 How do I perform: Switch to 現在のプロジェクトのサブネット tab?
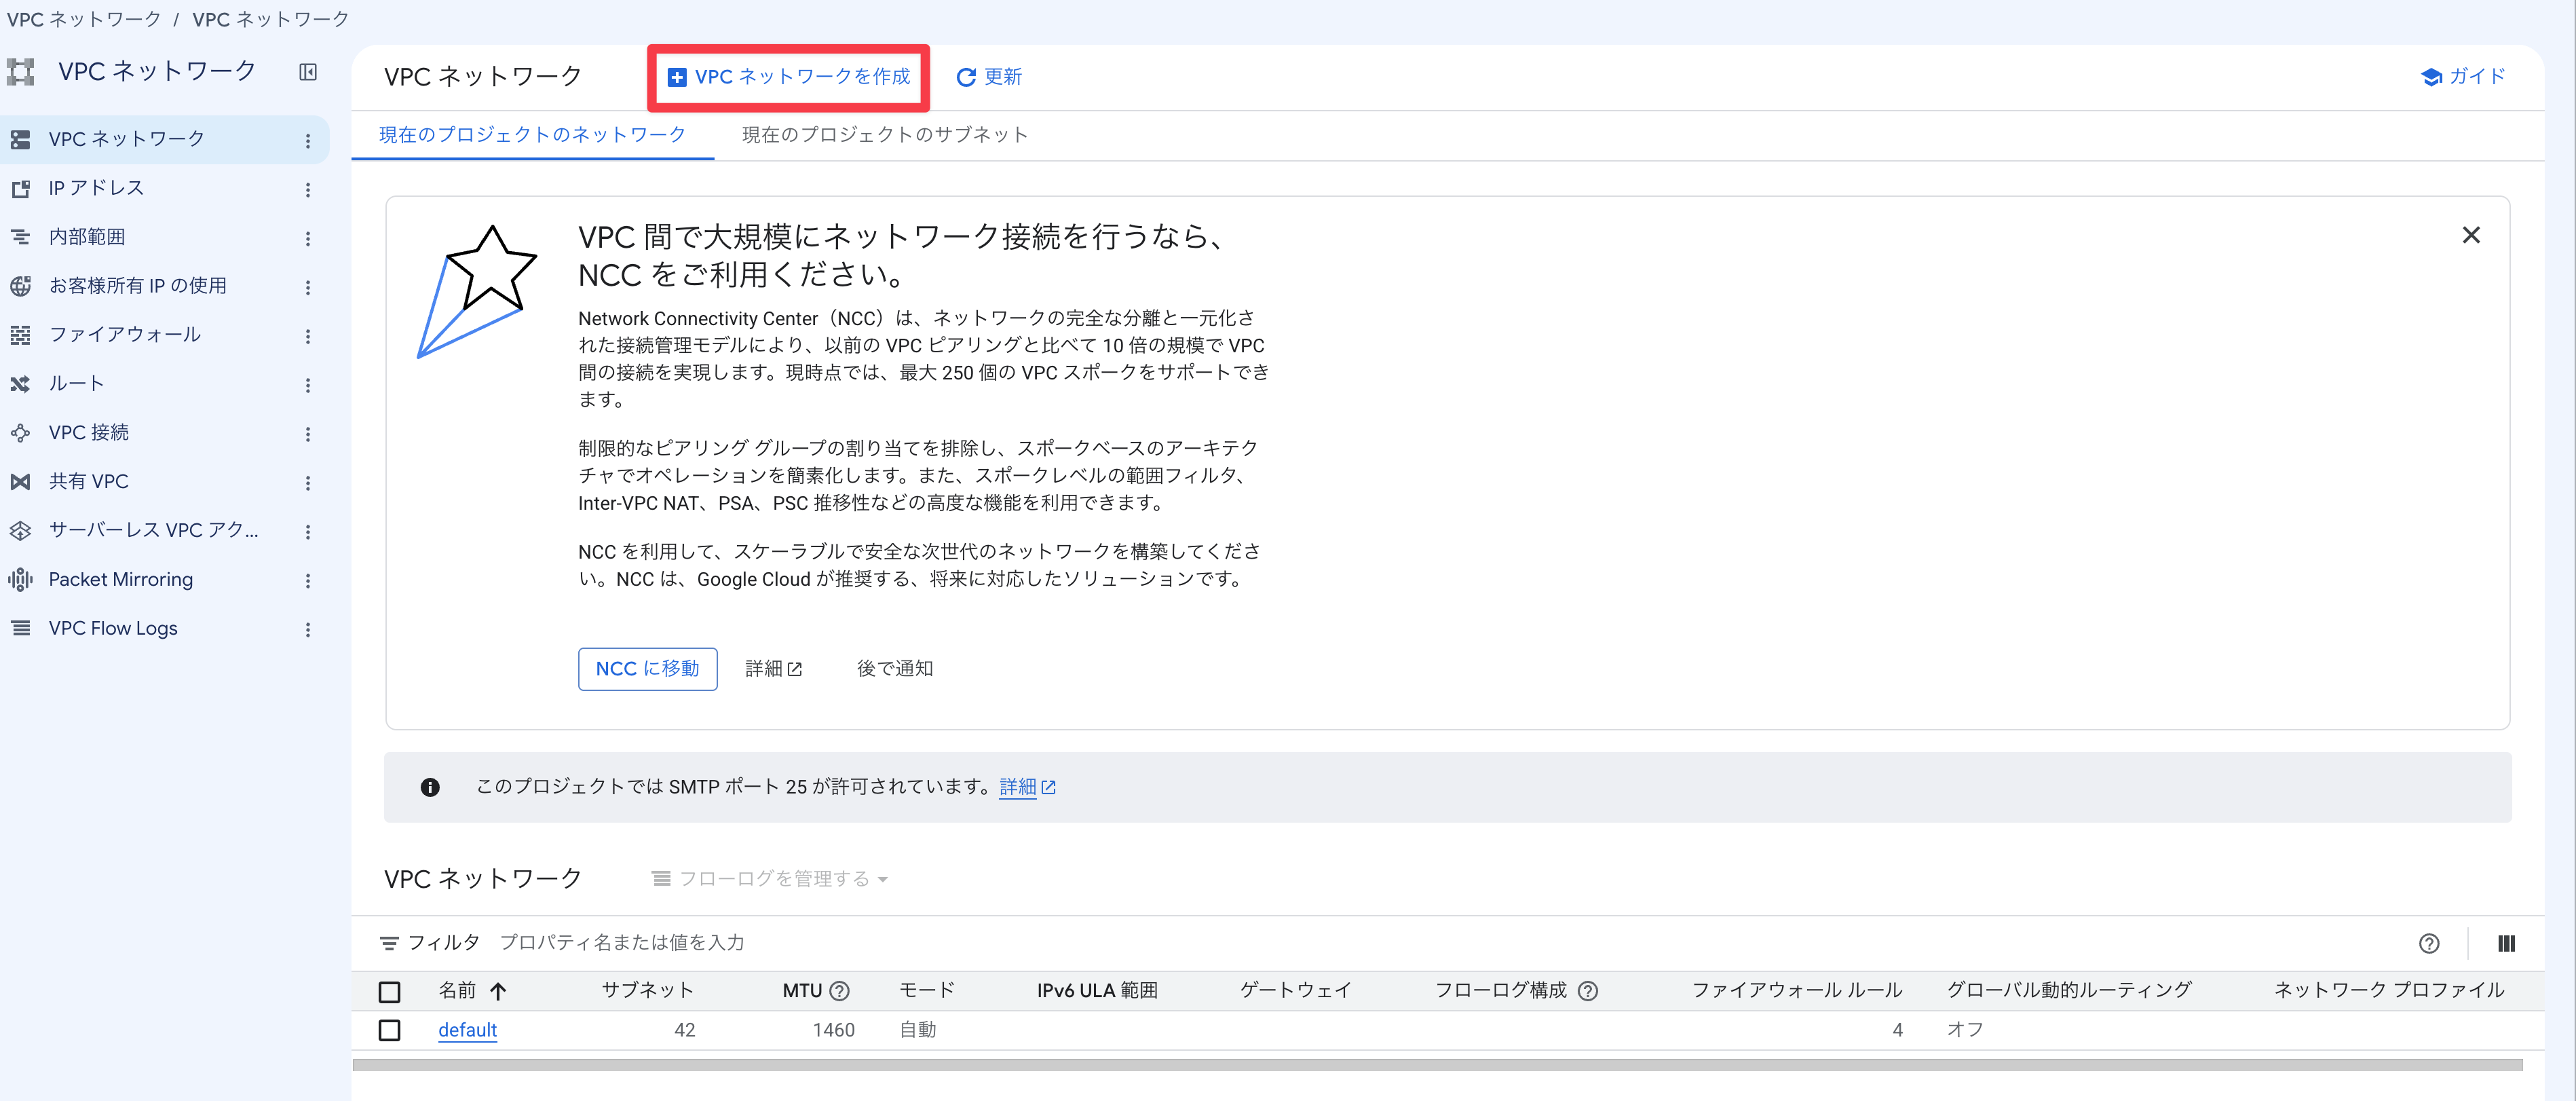click(885, 135)
